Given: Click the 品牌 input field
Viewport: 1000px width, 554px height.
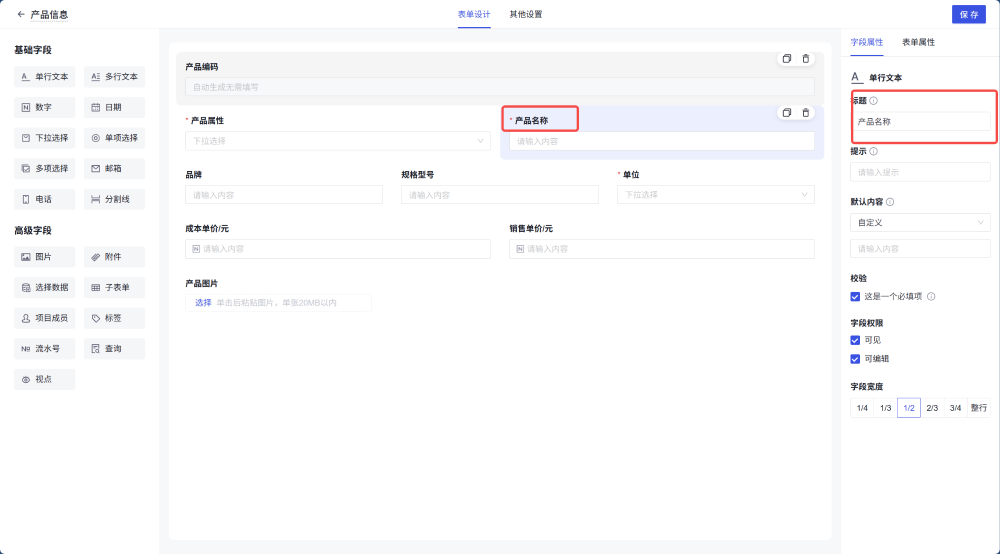Looking at the screenshot, I should [x=283, y=194].
